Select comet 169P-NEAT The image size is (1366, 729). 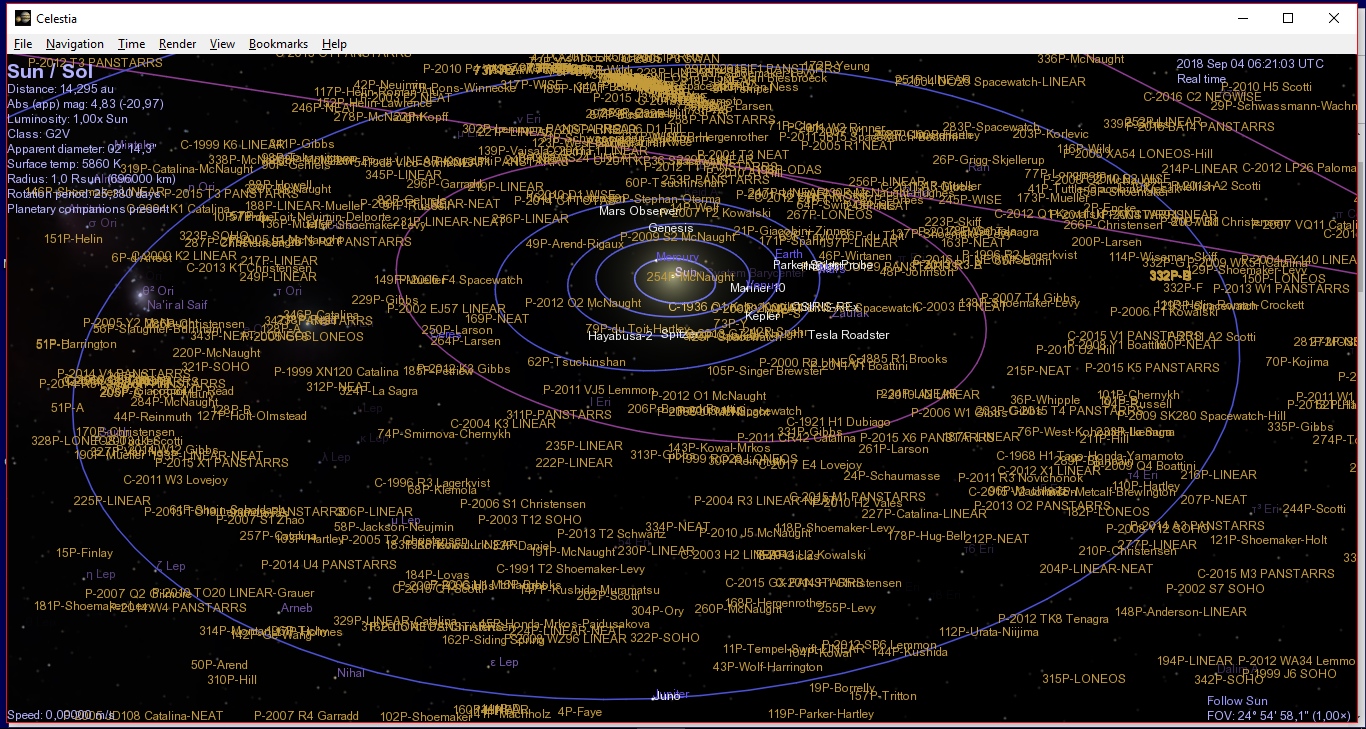[497, 319]
